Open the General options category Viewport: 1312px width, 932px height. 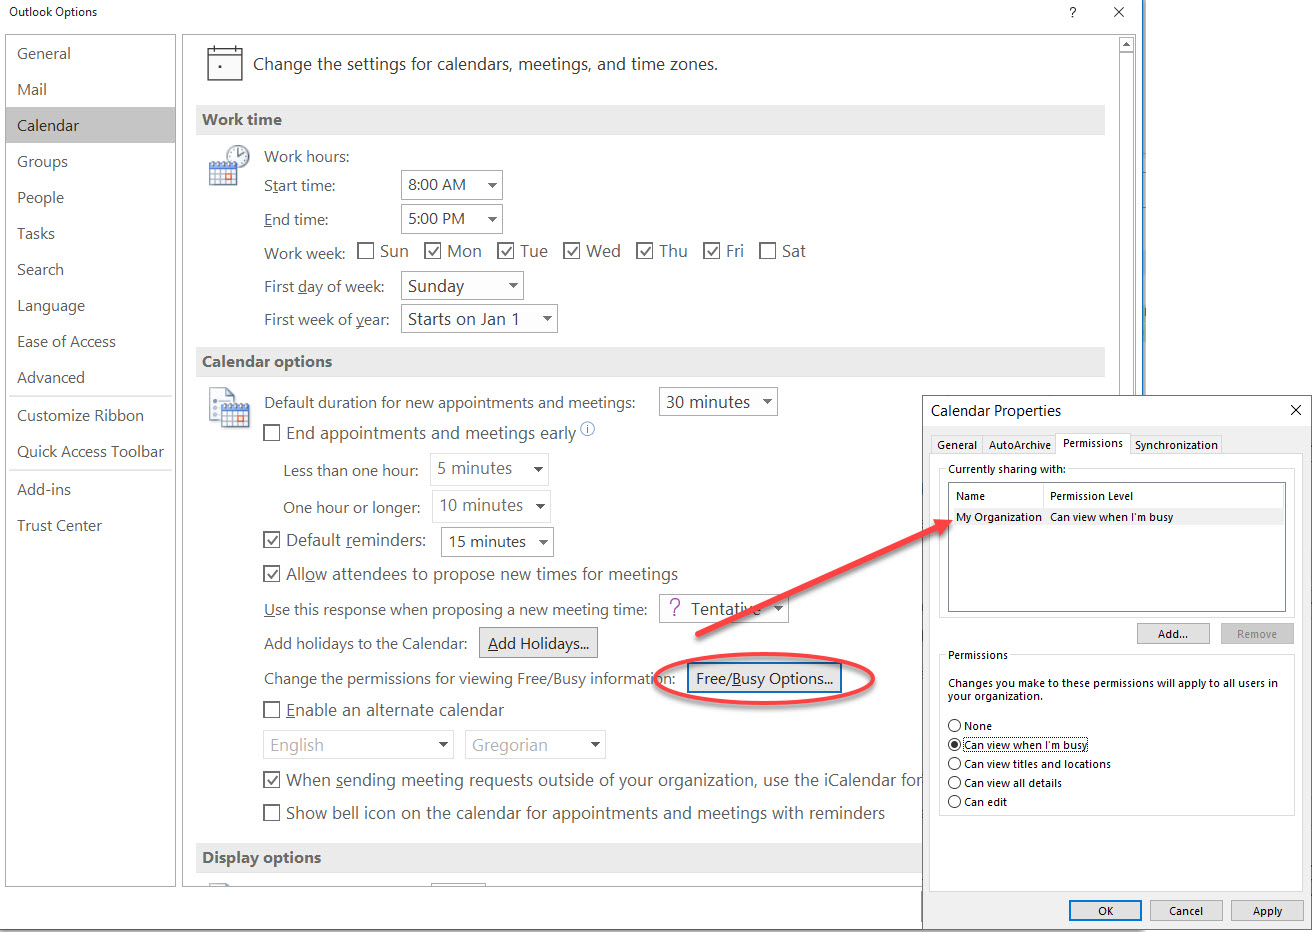point(90,54)
